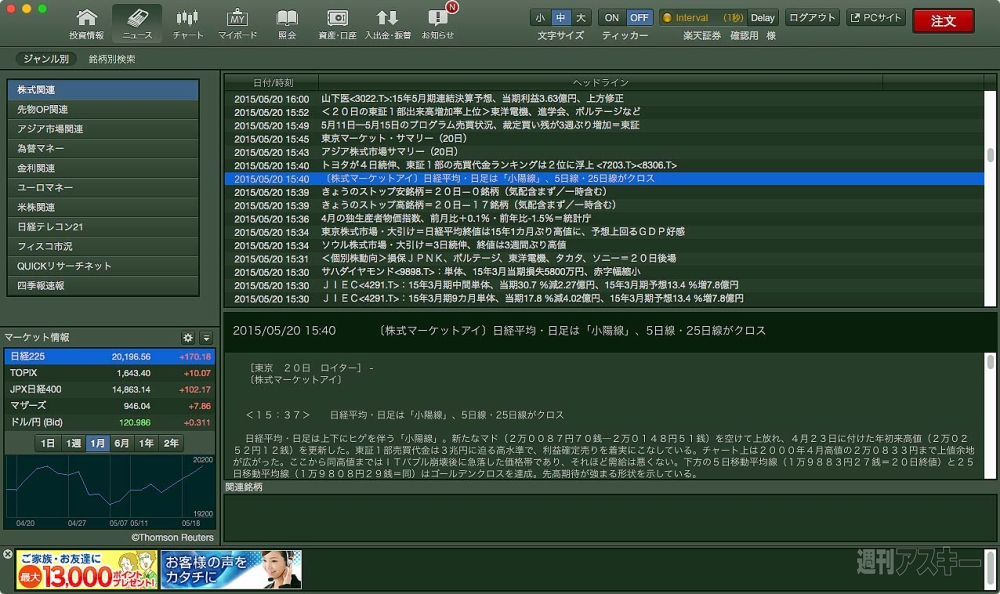Open the 入出金・振替 arrows icon
Image resolution: width=1000 pixels, height=594 pixels.
point(387,24)
